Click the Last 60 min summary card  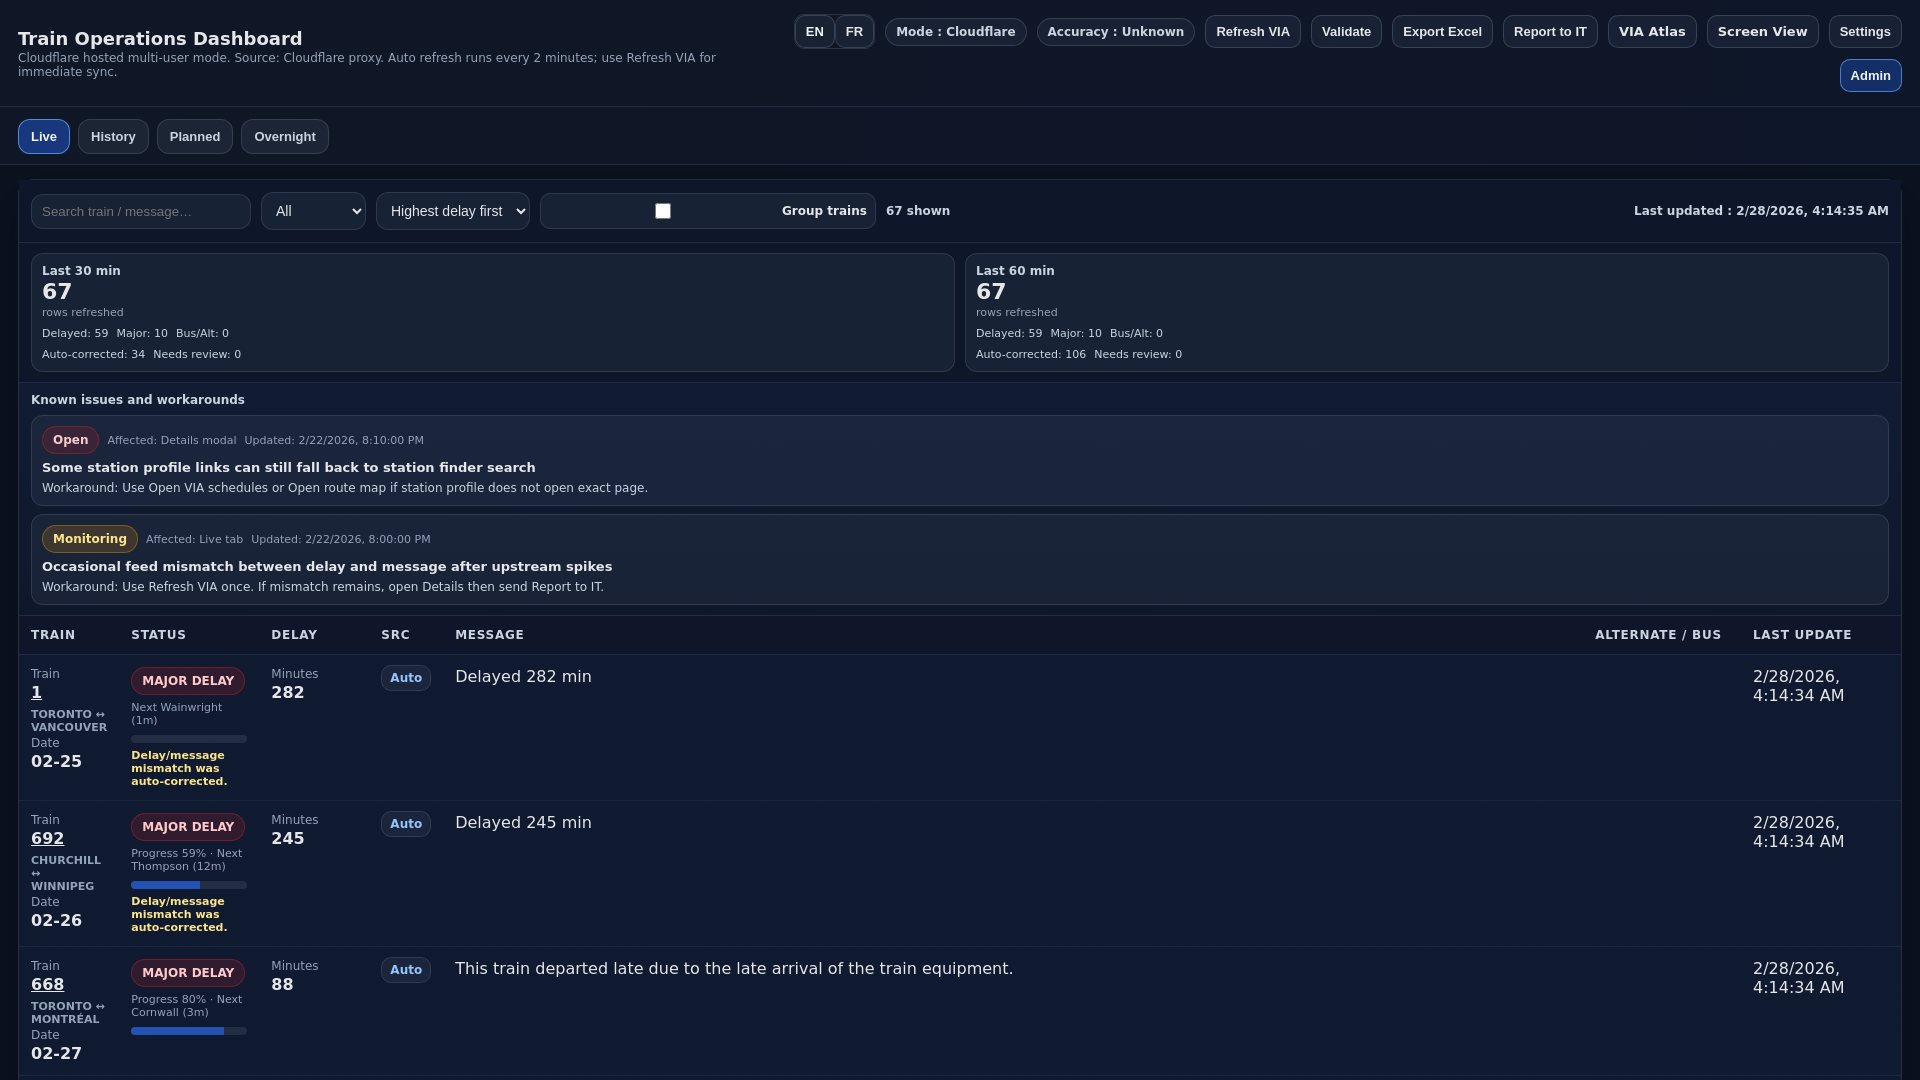[1427, 313]
